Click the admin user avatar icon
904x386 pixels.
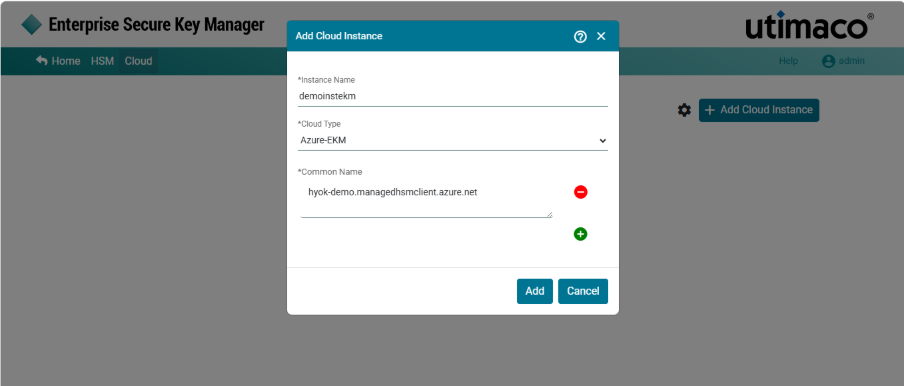coord(828,61)
